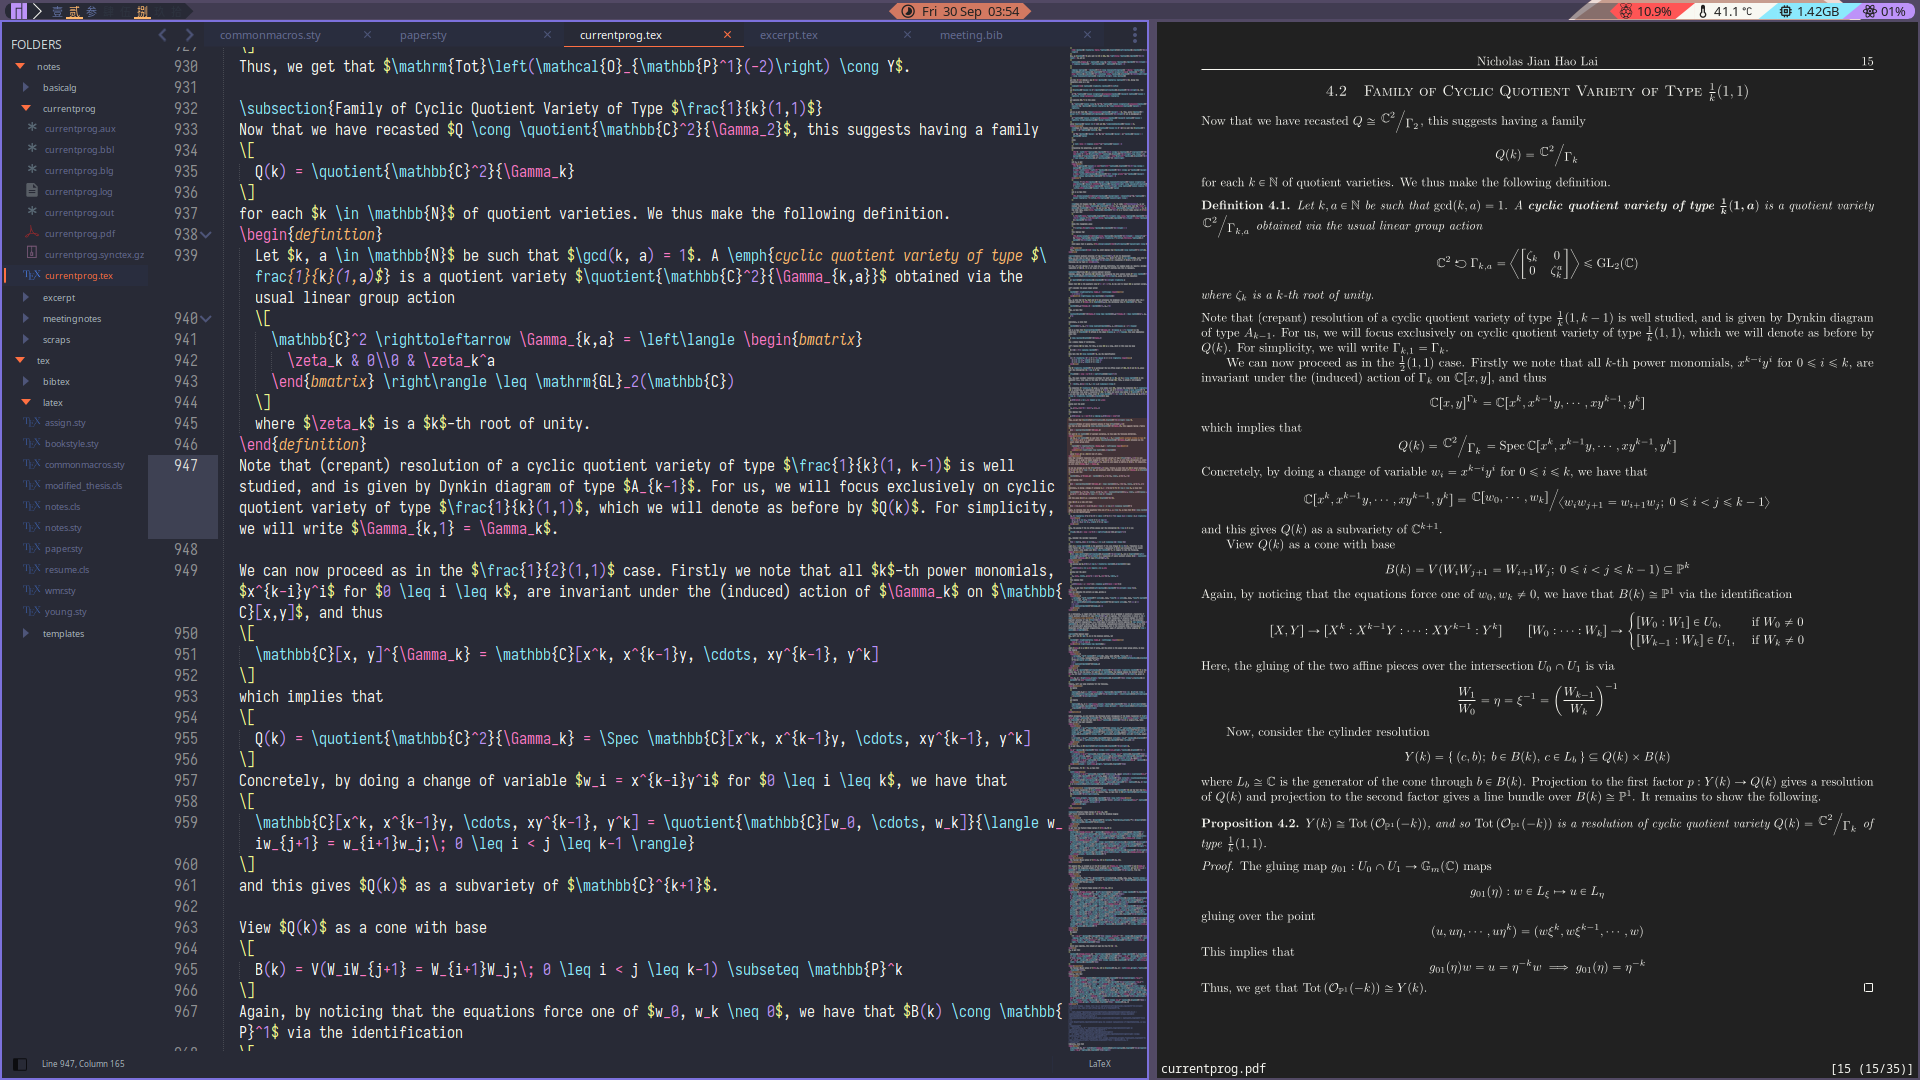Expand the templates folder

[x=26, y=633]
